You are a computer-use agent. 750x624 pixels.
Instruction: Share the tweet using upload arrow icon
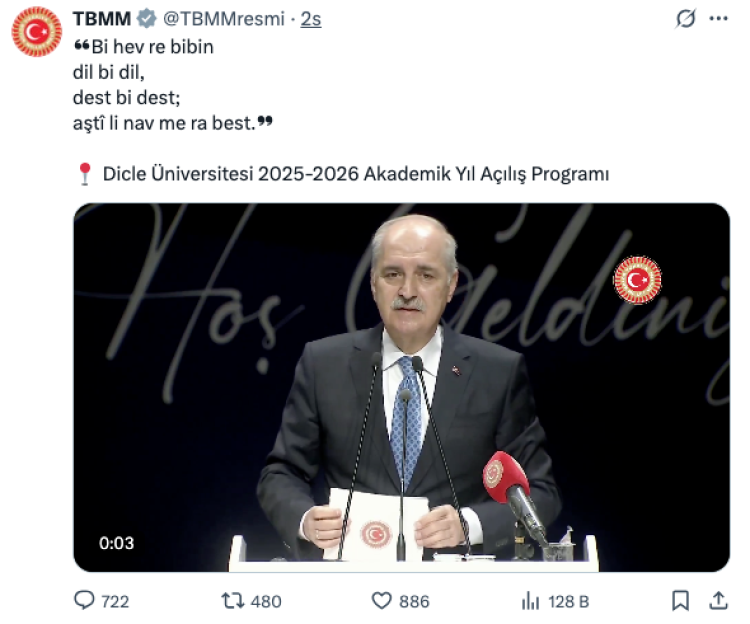click(x=718, y=601)
